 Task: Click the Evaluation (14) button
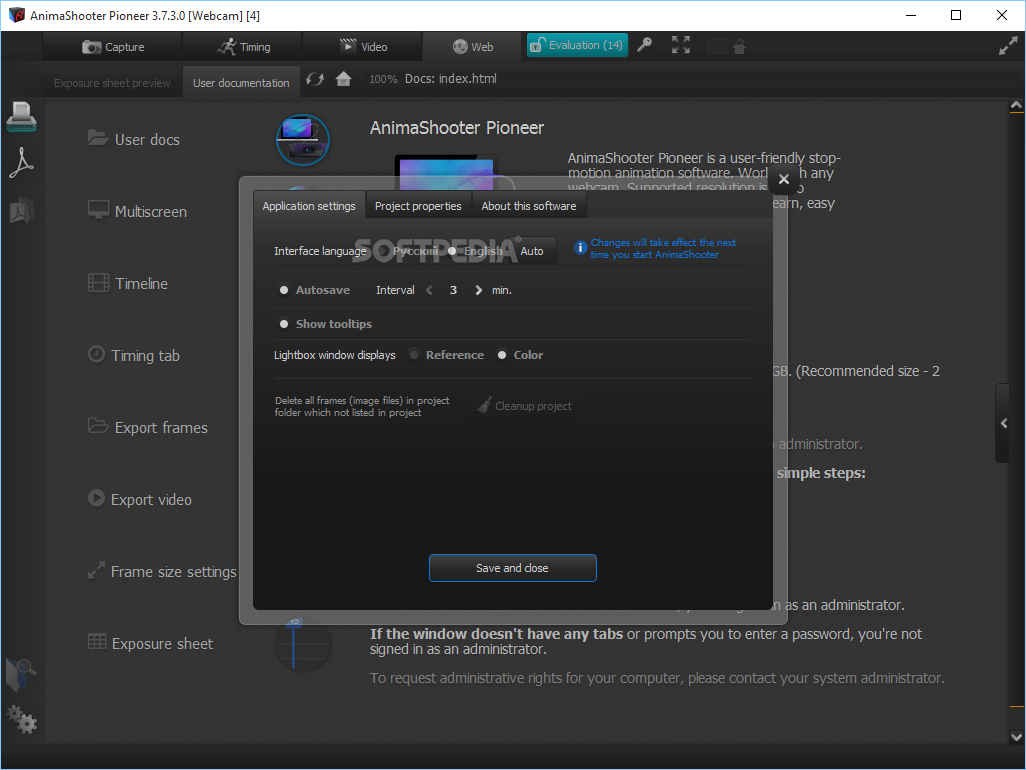(x=577, y=45)
